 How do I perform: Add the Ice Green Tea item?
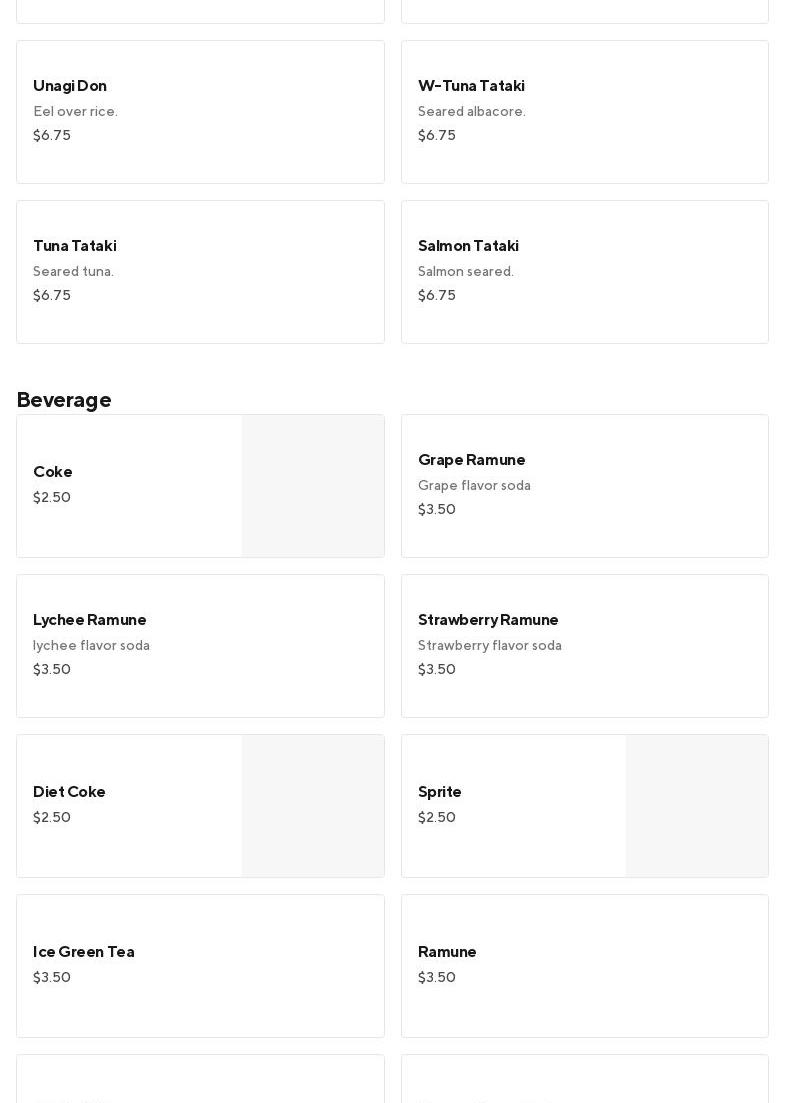pyautogui.click(x=200, y=966)
